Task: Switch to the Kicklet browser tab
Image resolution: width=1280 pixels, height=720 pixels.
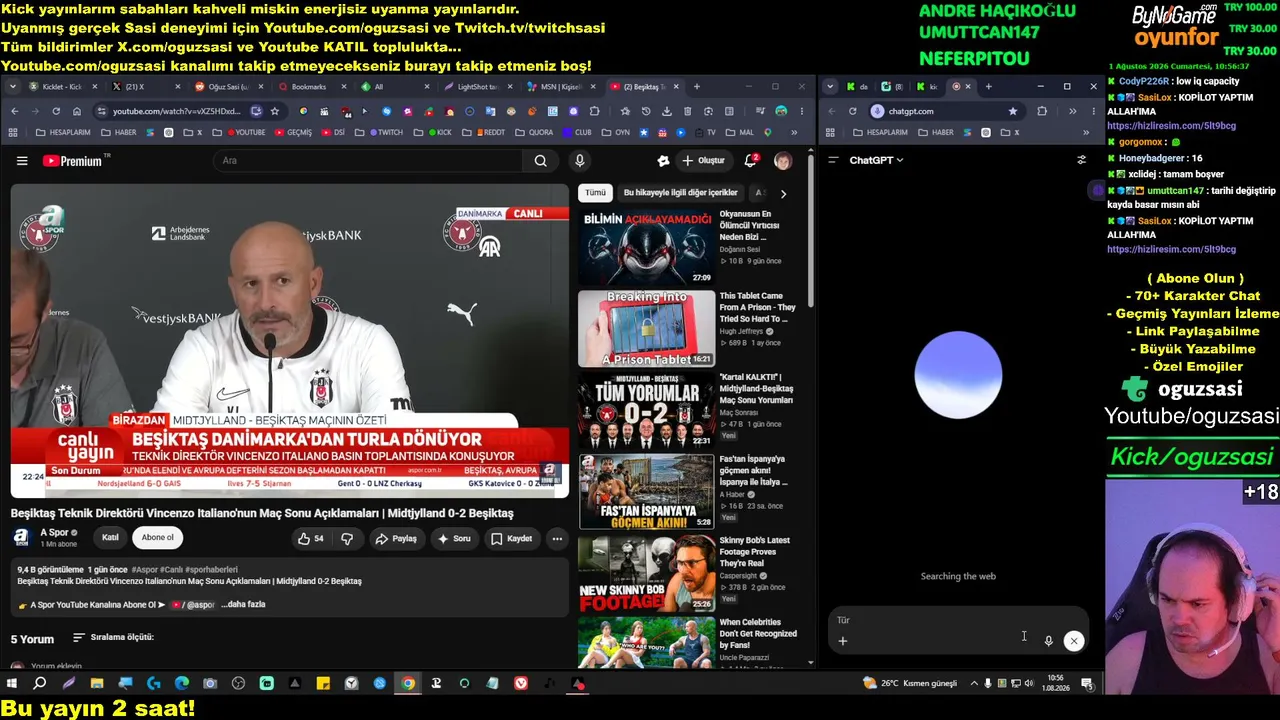Action: click(x=62, y=87)
